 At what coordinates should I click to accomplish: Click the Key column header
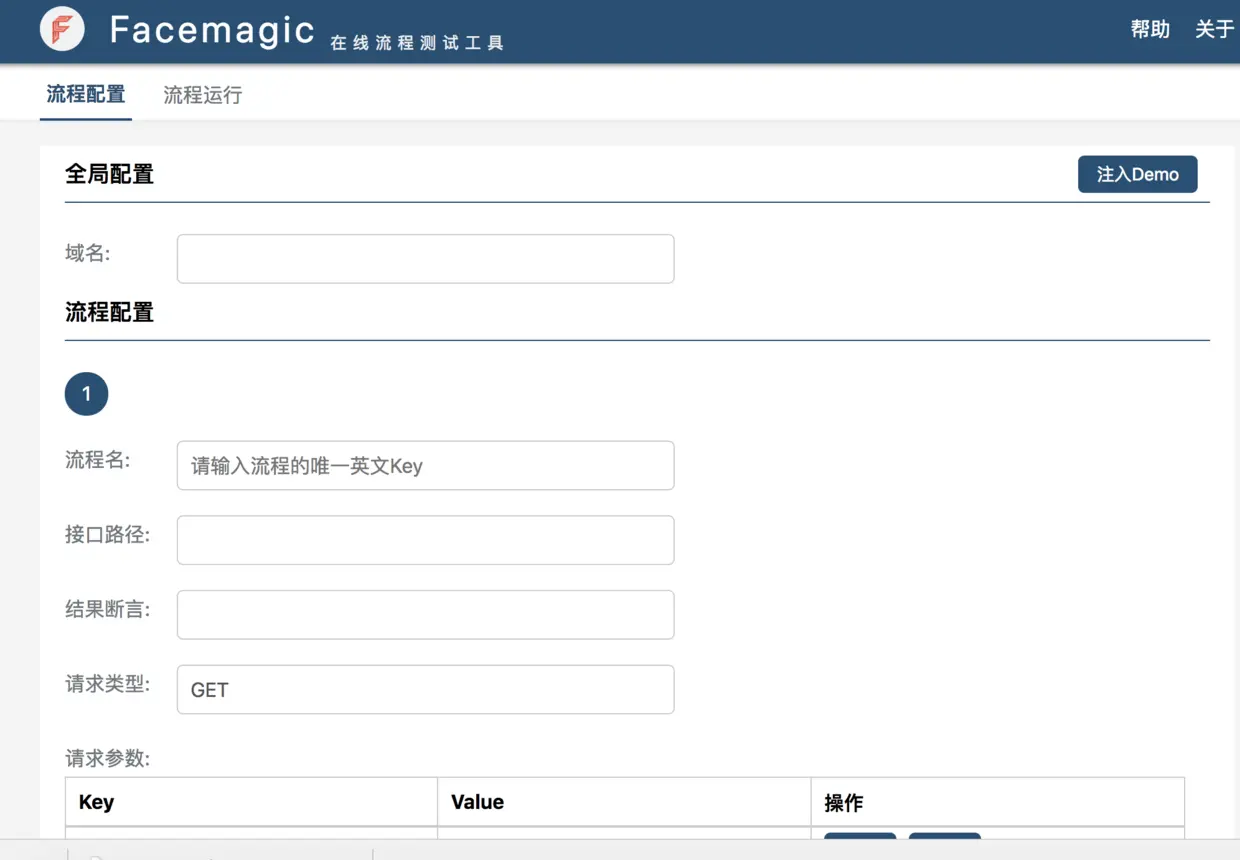coord(251,802)
